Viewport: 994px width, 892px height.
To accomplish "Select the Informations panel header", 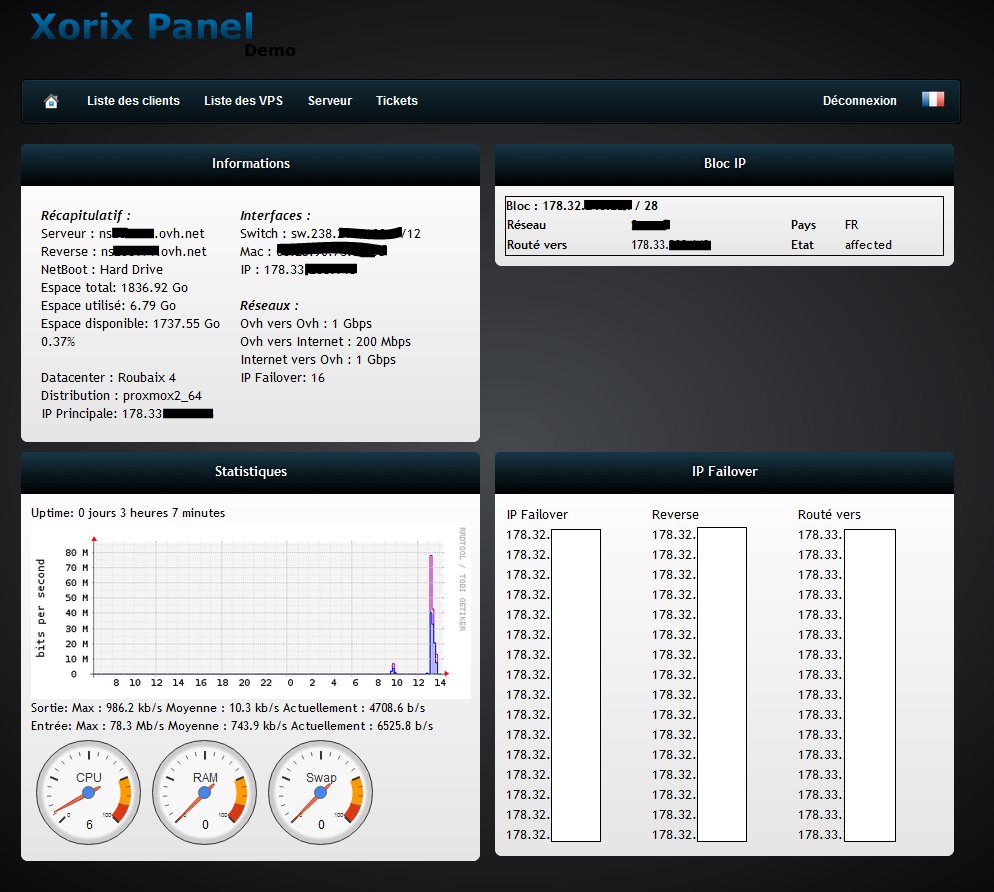I will pos(250,164).
